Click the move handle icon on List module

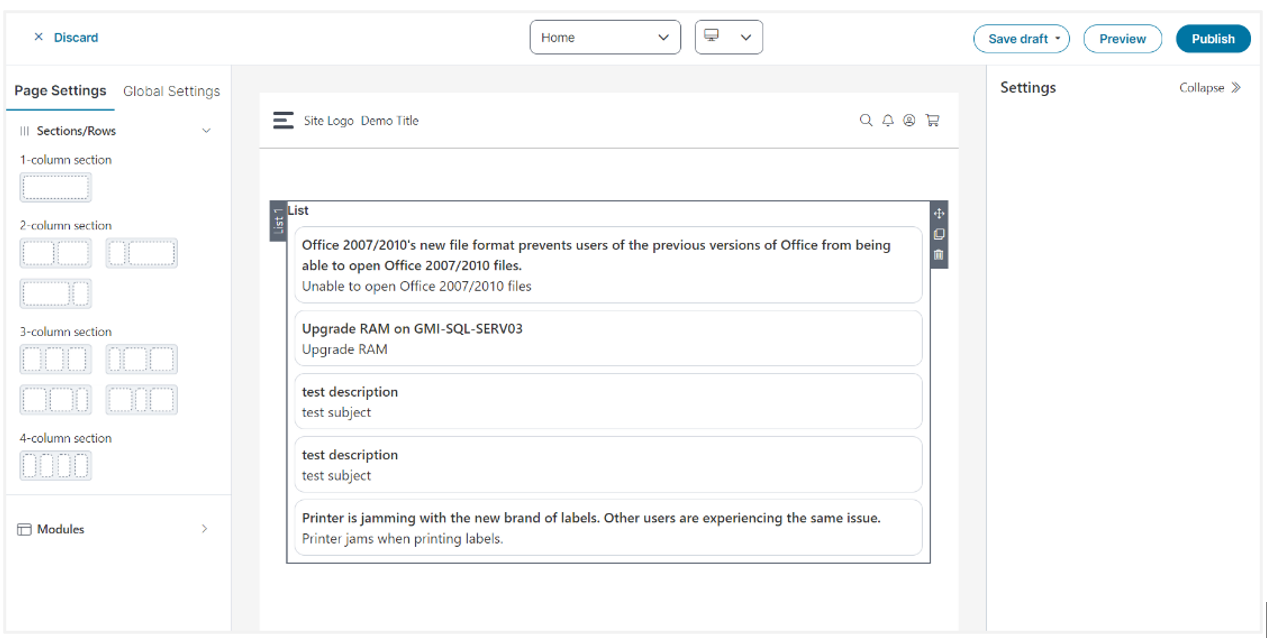click(x=938, y=213)
